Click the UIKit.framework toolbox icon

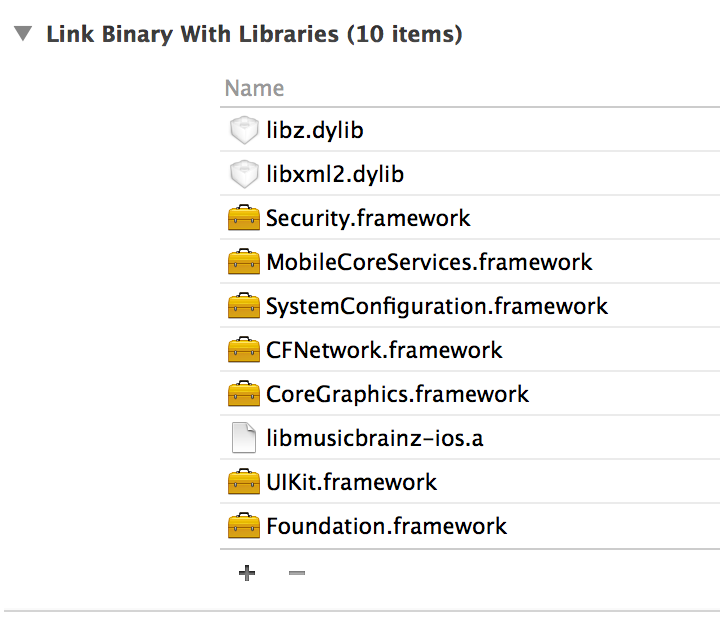point(244,482)
